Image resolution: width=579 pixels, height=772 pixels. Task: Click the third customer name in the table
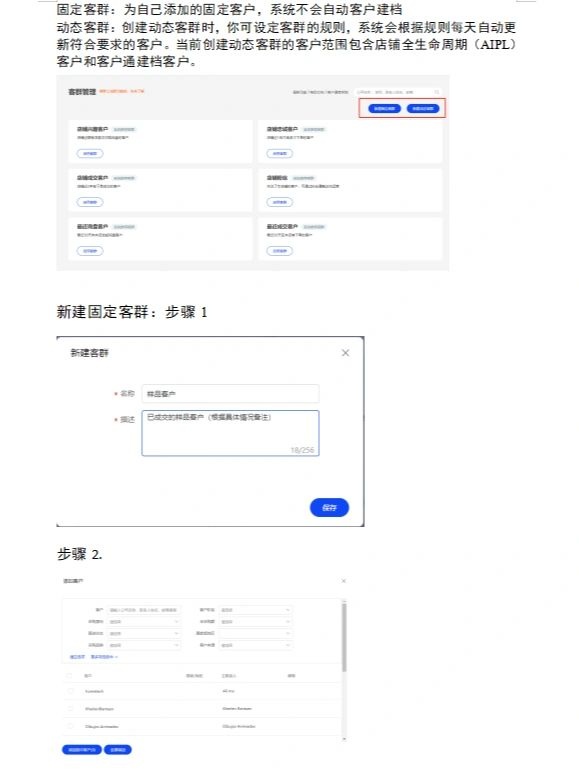tap(101, 726)
